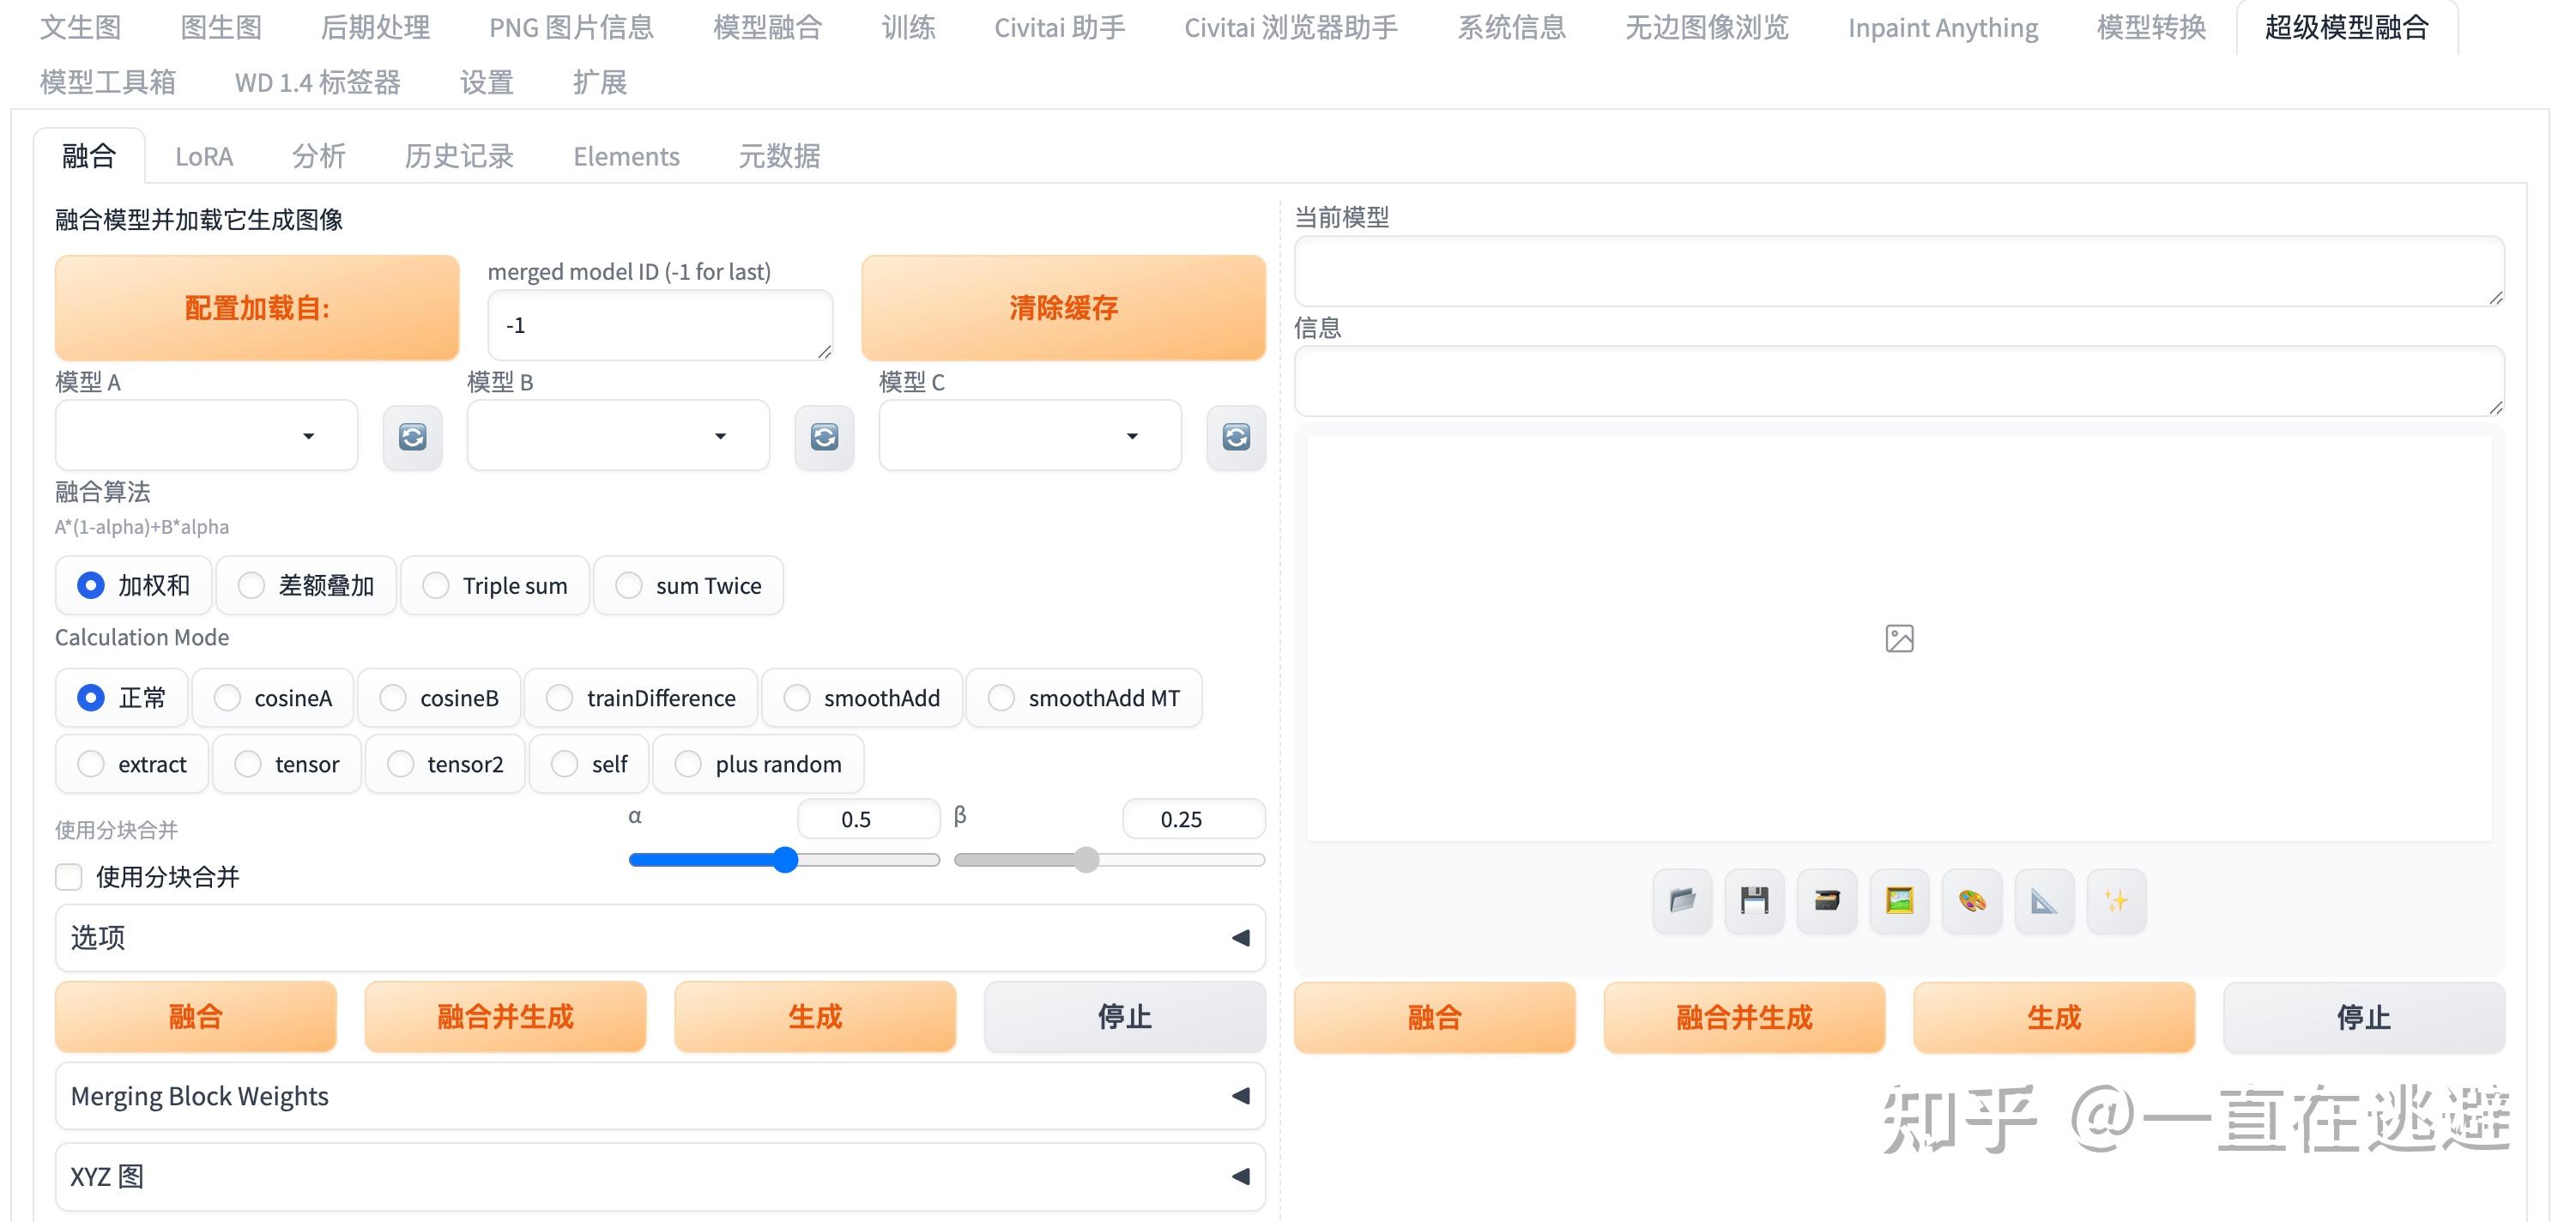Enable the 使用分块合并 checkbox
Screen dimensions: 2576x1222
tap(68, 877)
